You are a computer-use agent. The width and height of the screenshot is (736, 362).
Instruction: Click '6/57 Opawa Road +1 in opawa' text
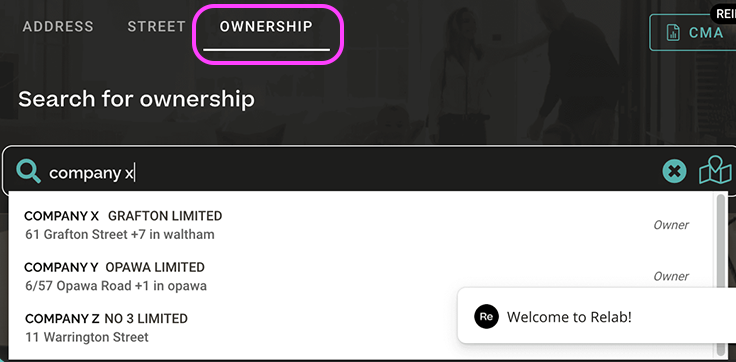click(x=116, y=285)
